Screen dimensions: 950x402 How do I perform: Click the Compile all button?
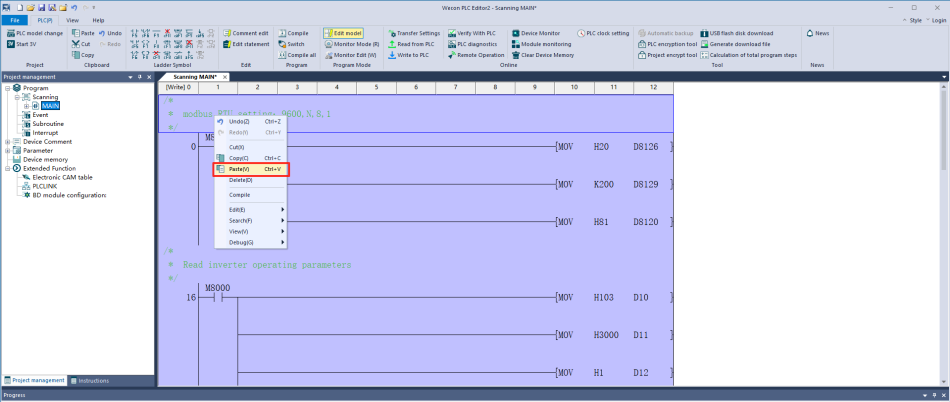(295, 55)
